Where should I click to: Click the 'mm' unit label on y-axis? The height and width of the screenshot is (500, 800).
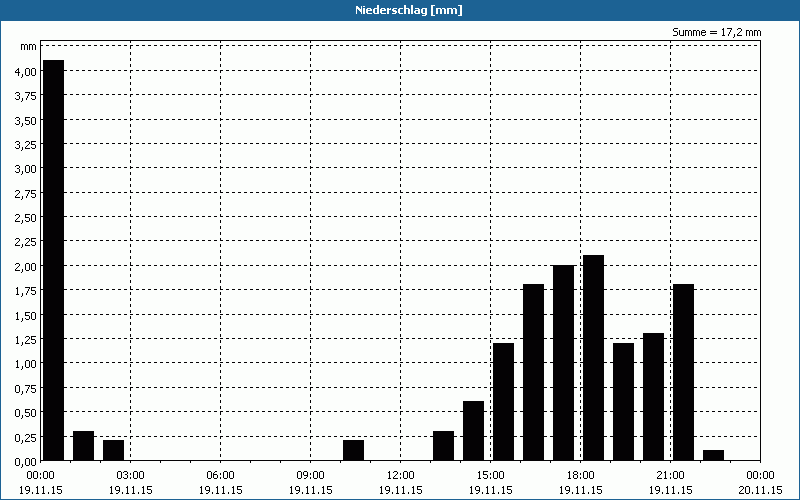29,47
